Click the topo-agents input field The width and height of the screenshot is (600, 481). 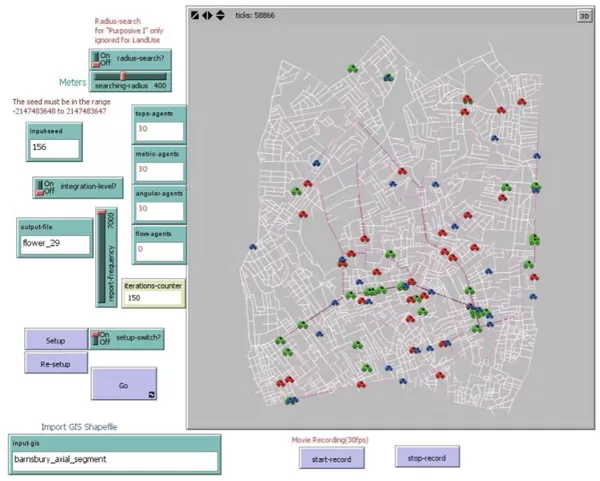159,131
